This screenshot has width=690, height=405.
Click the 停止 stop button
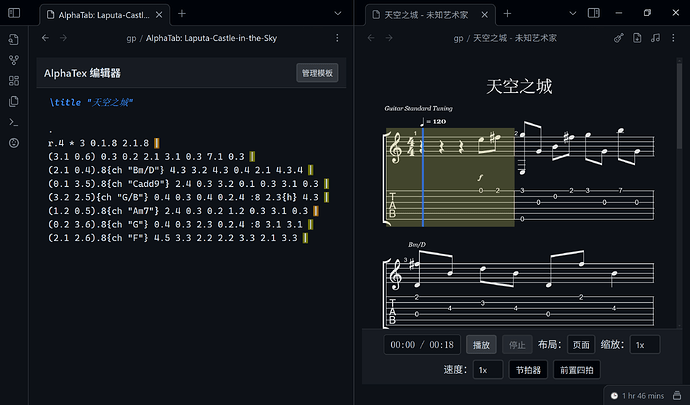coord(518,345)
